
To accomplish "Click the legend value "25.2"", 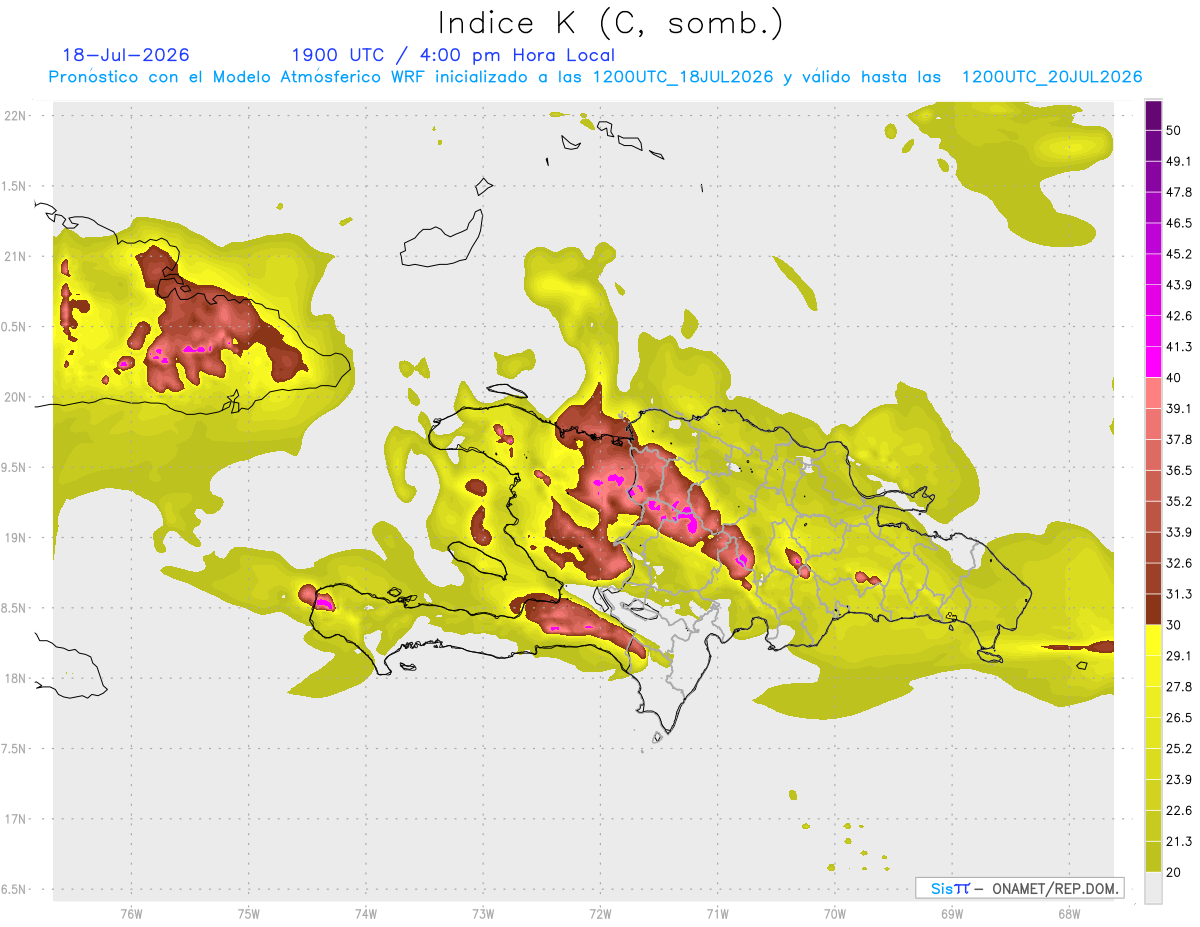I will [x=1179, y=748].
